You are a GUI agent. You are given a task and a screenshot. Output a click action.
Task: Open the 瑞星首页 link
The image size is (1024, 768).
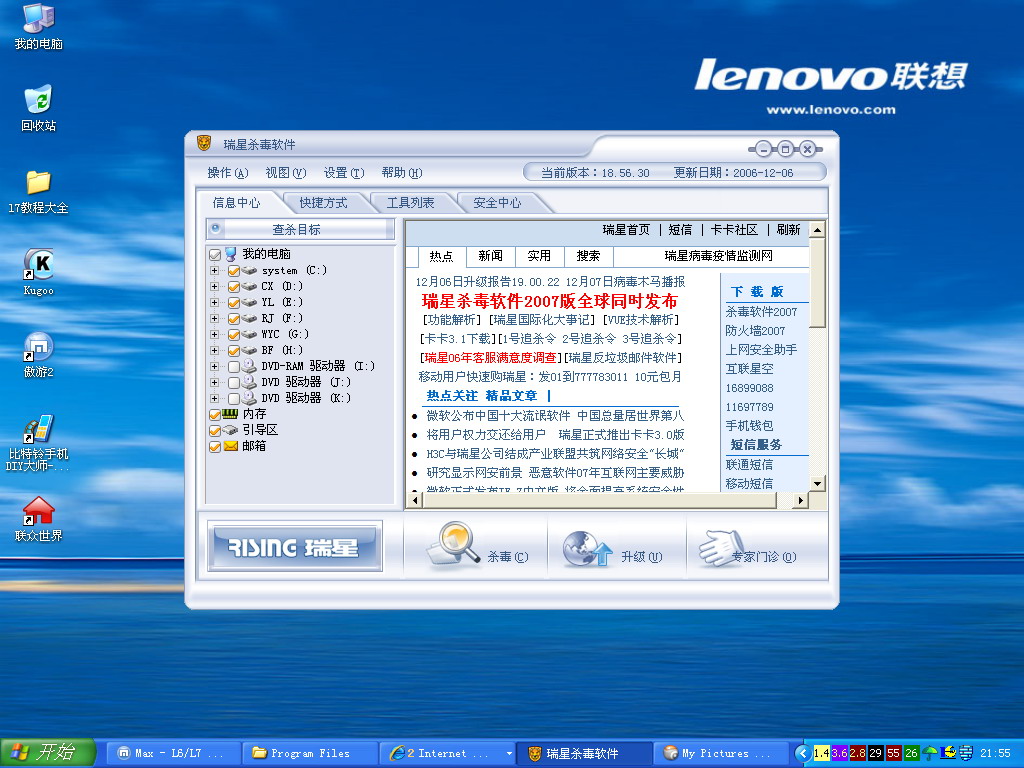click(626, 230)
